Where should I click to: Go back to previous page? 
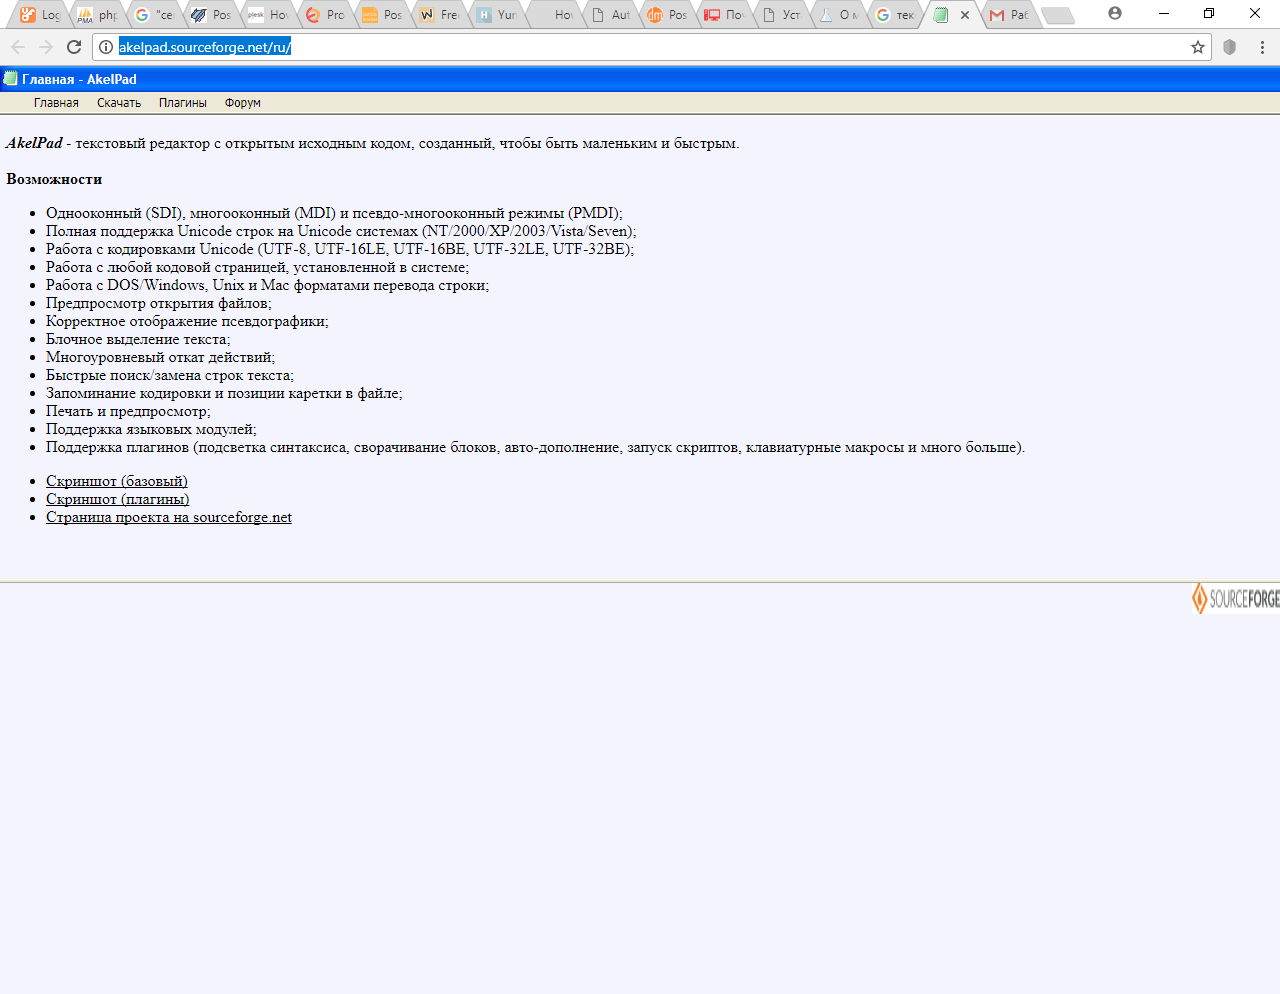18,47
